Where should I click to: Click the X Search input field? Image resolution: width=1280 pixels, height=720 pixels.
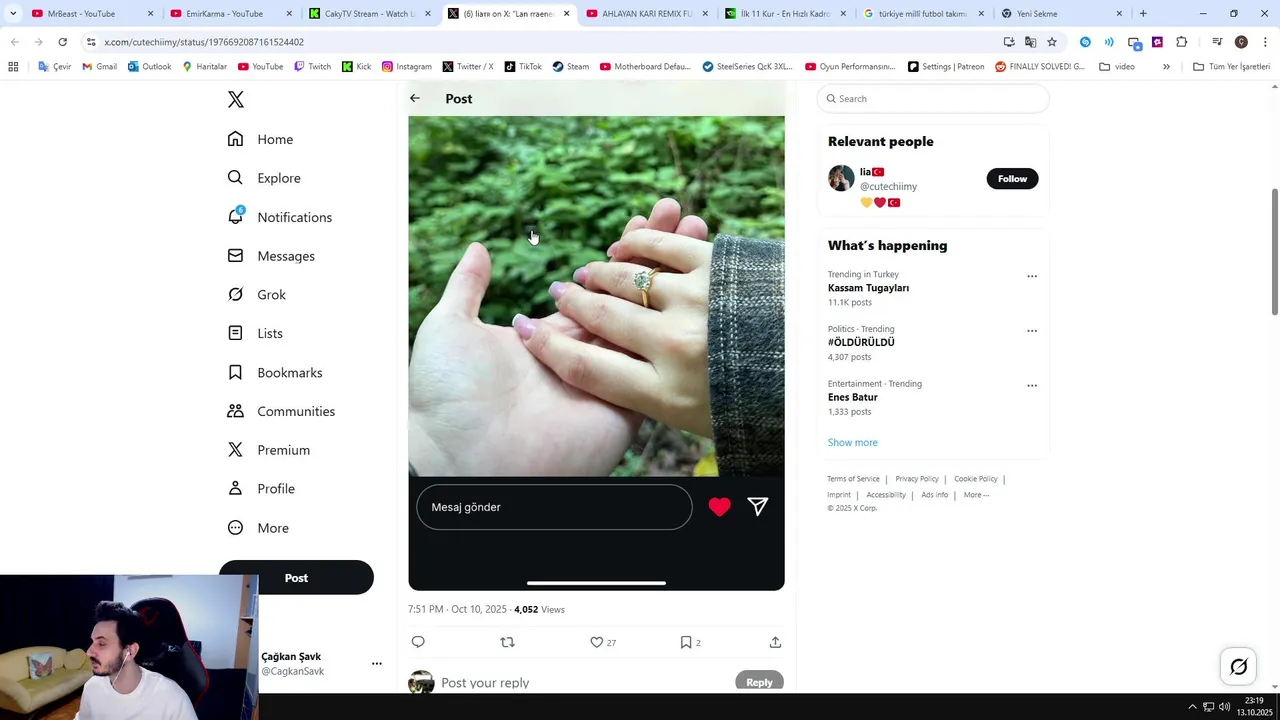pos(933,99)
